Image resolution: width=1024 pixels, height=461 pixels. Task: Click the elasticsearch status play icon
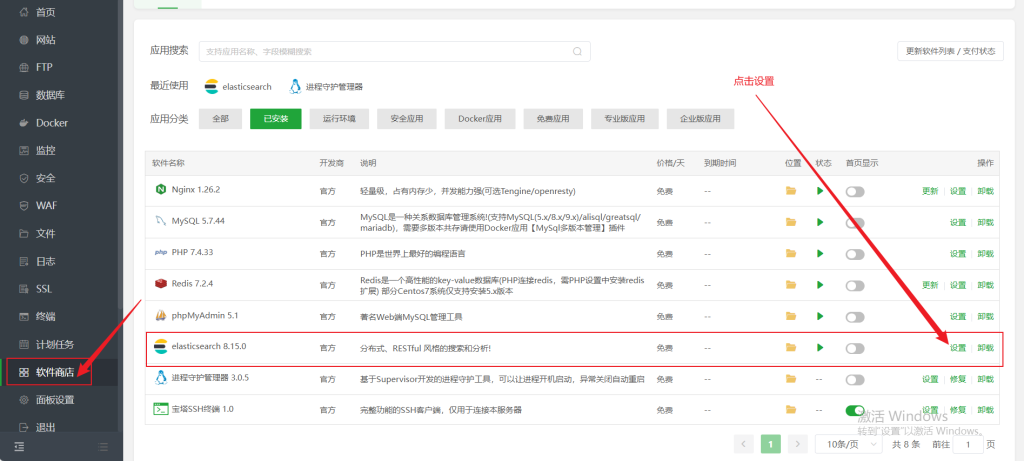click(x=820, y=347)
